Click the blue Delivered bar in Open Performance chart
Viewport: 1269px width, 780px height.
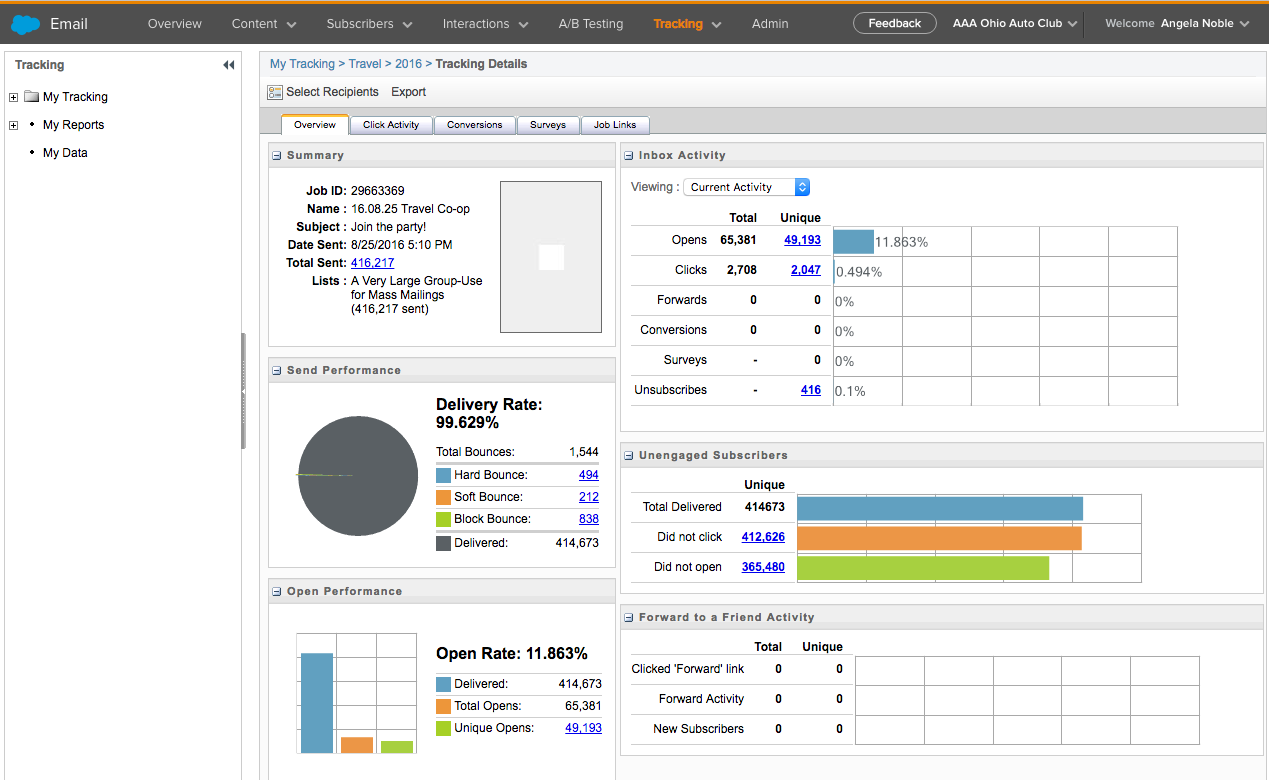pyautogui.click(x=316, y=703)
